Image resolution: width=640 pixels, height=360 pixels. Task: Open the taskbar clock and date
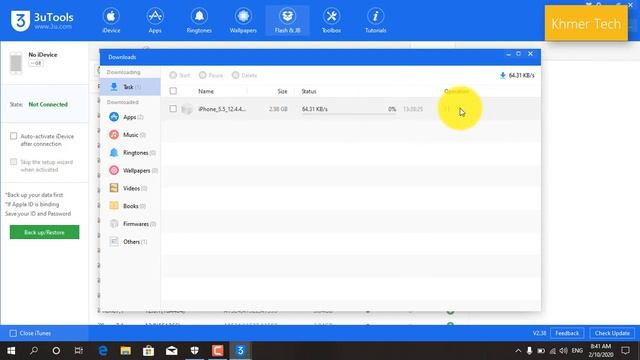[x=601, y=351]
